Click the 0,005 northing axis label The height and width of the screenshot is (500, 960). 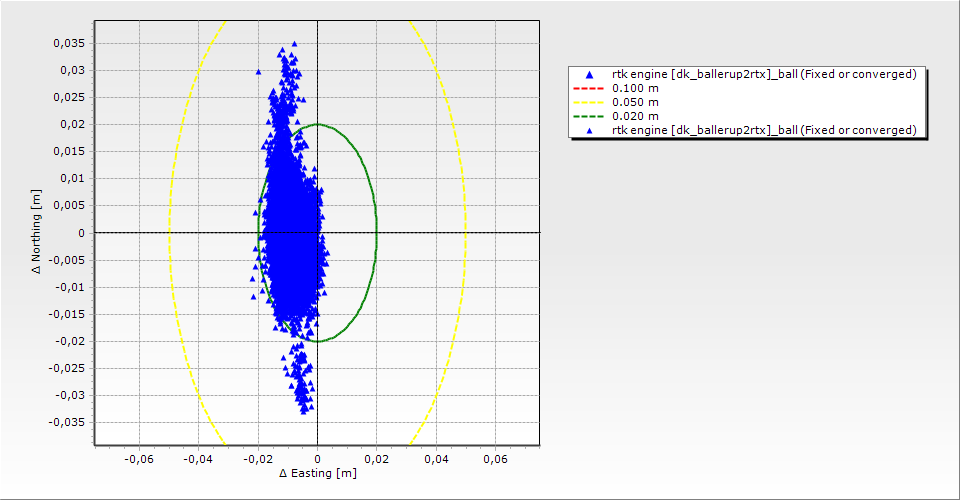coord(69,206)
